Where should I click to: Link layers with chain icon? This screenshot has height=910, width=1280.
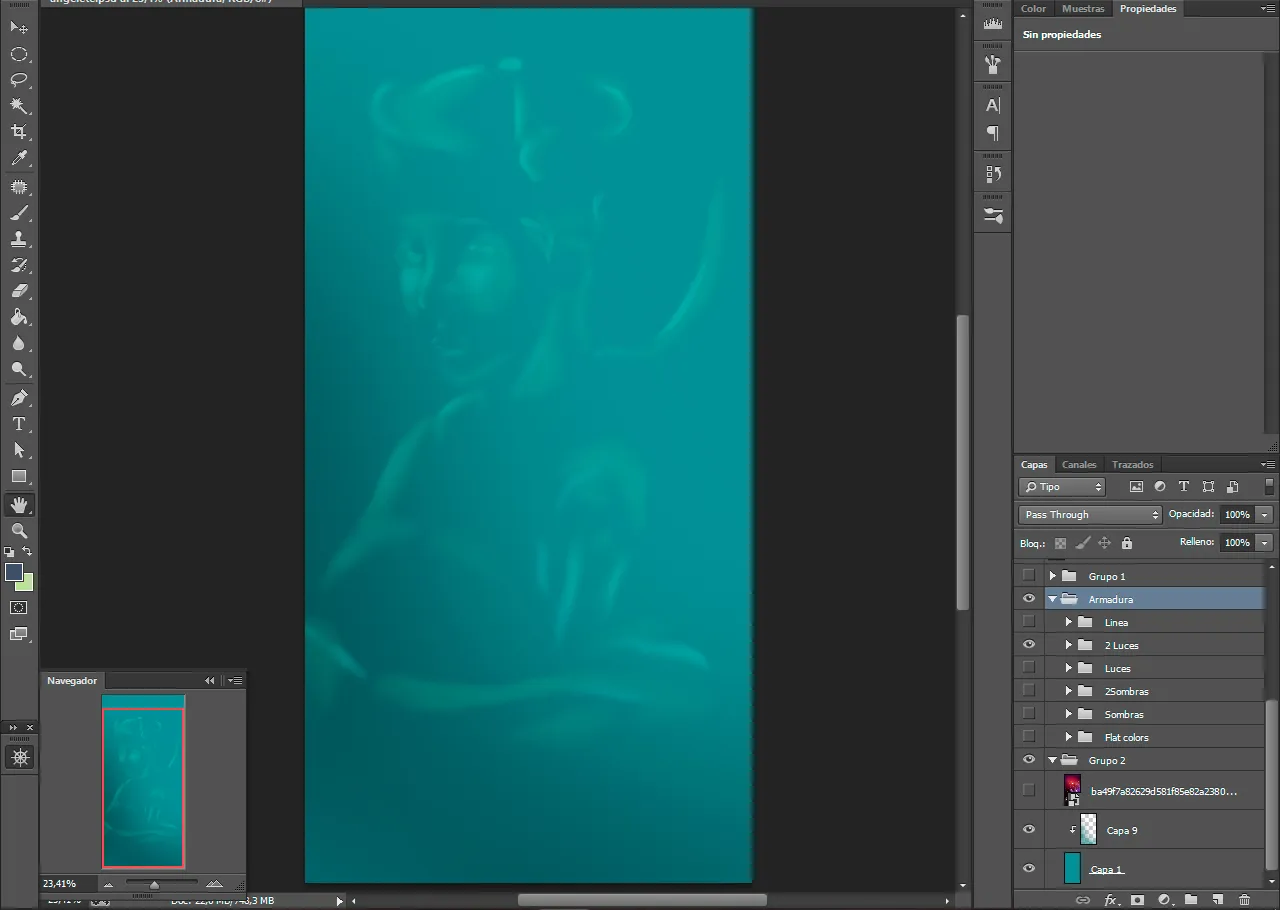[1082, 900]
